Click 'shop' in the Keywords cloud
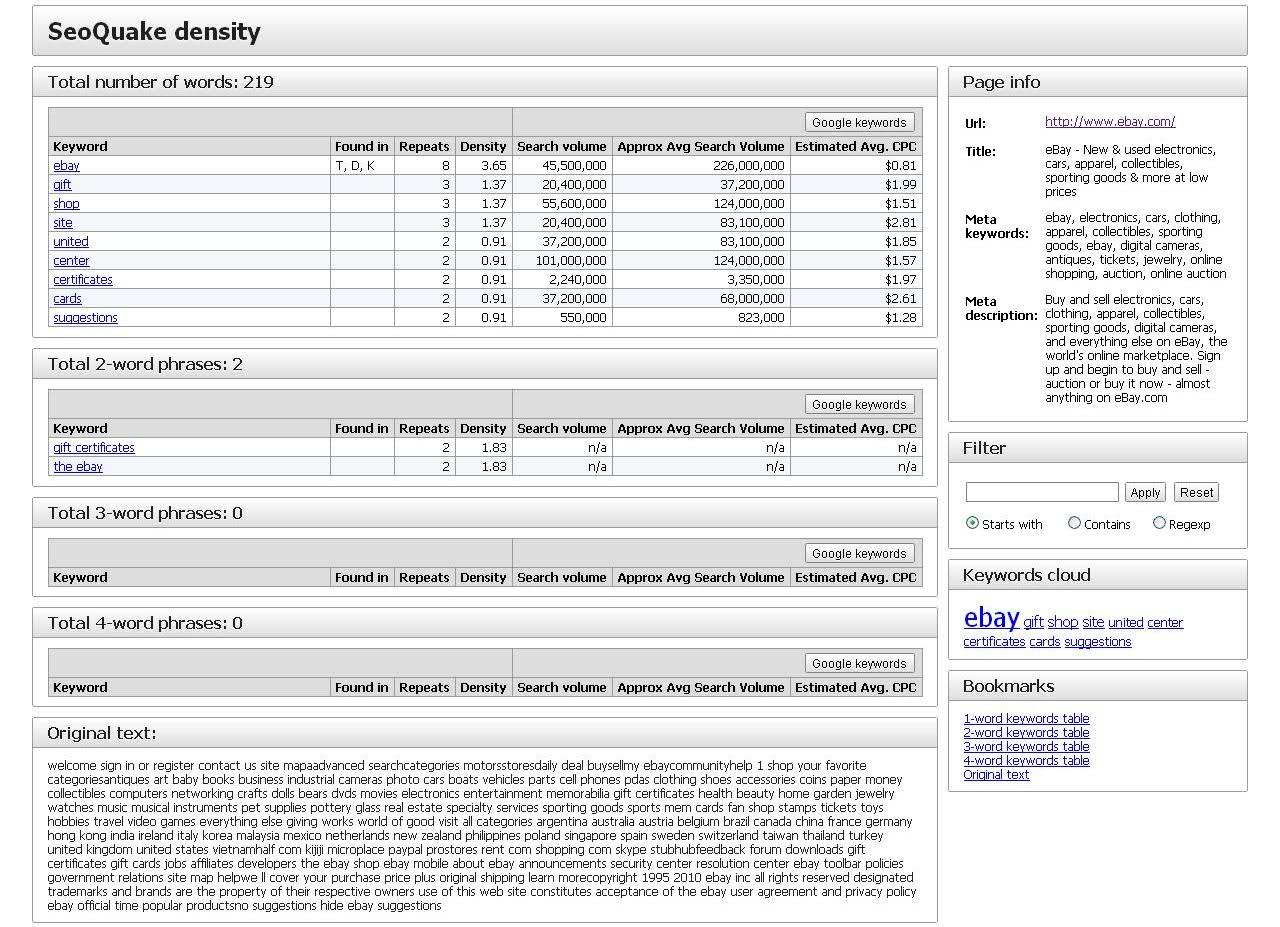The height and width of the screenshot is (927, 1280). [x=1062, y=622]
